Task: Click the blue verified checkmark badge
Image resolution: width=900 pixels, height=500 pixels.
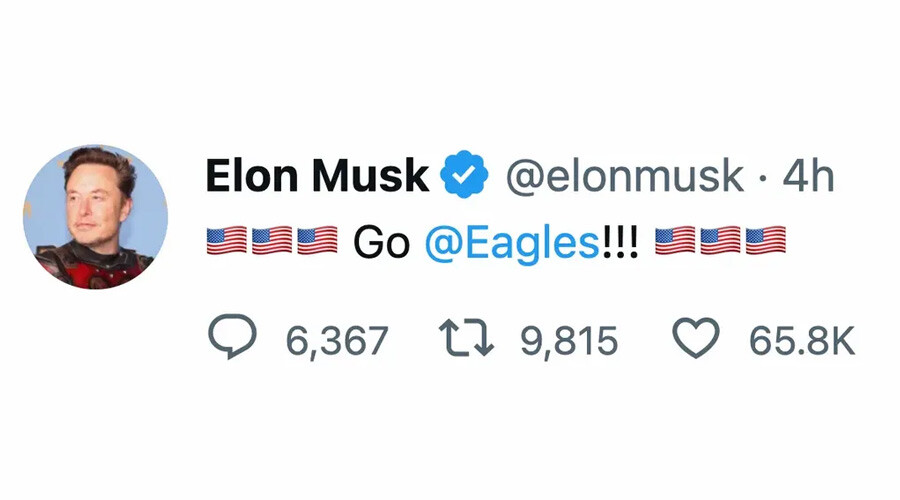Action: coord(465,177)
